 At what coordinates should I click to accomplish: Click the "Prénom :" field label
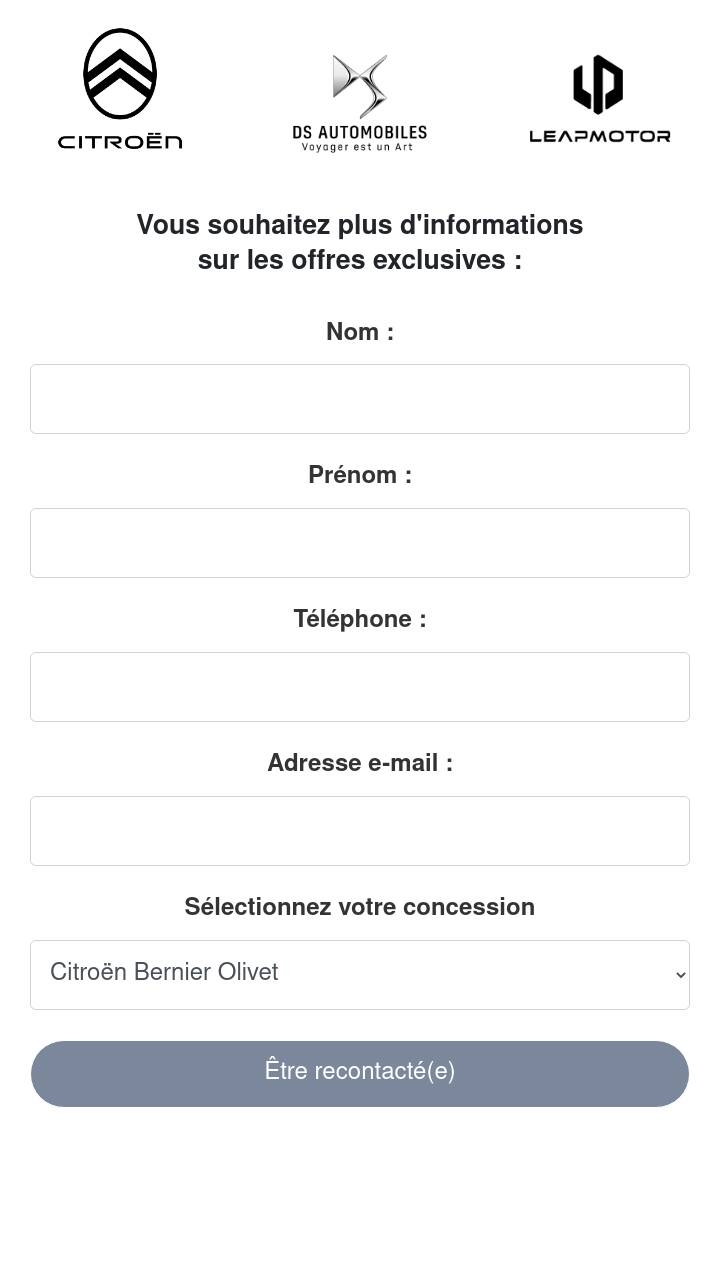pyautogui.click(x=360, y=475)
